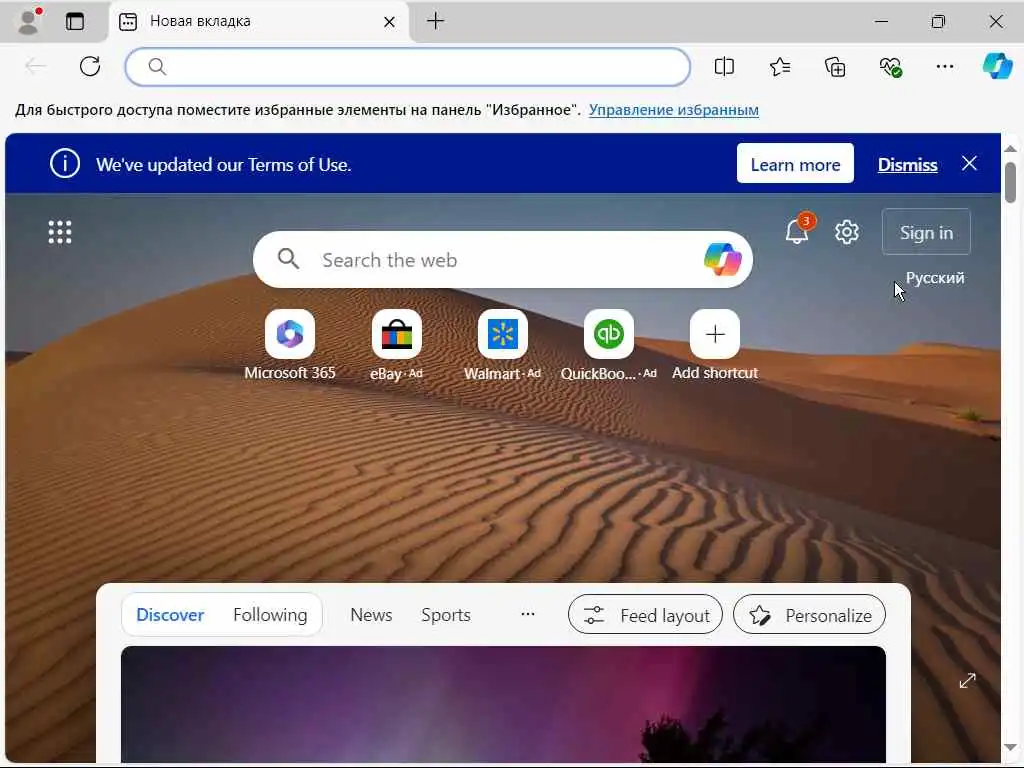This screenshot has width=1024, height=768.
Task: Open the News feed tab
Action: [x=371, y=615]
